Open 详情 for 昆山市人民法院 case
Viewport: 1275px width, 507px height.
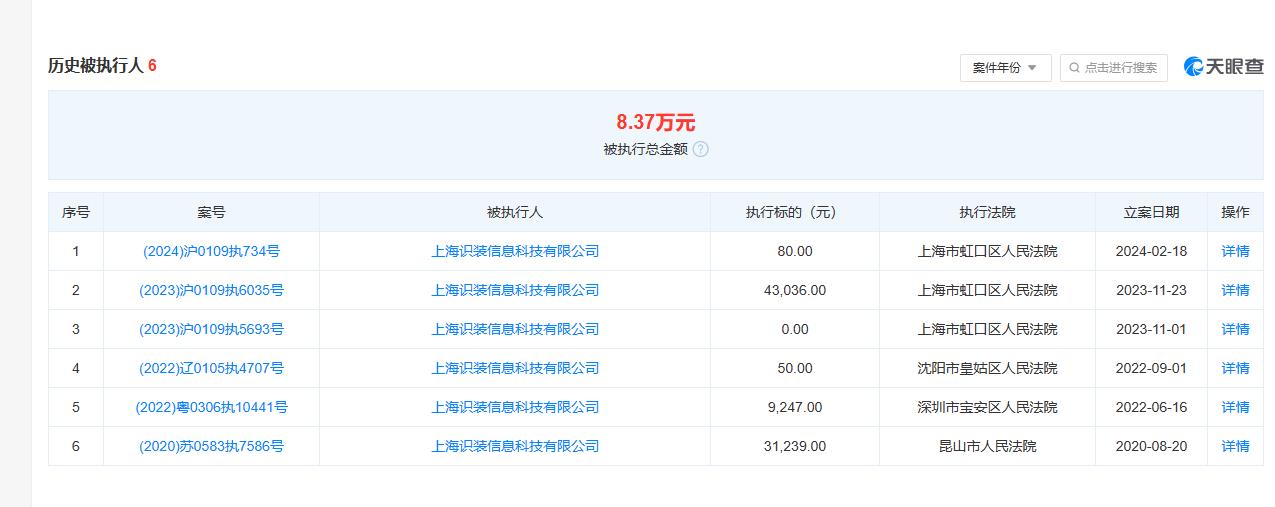point(1235,446)
